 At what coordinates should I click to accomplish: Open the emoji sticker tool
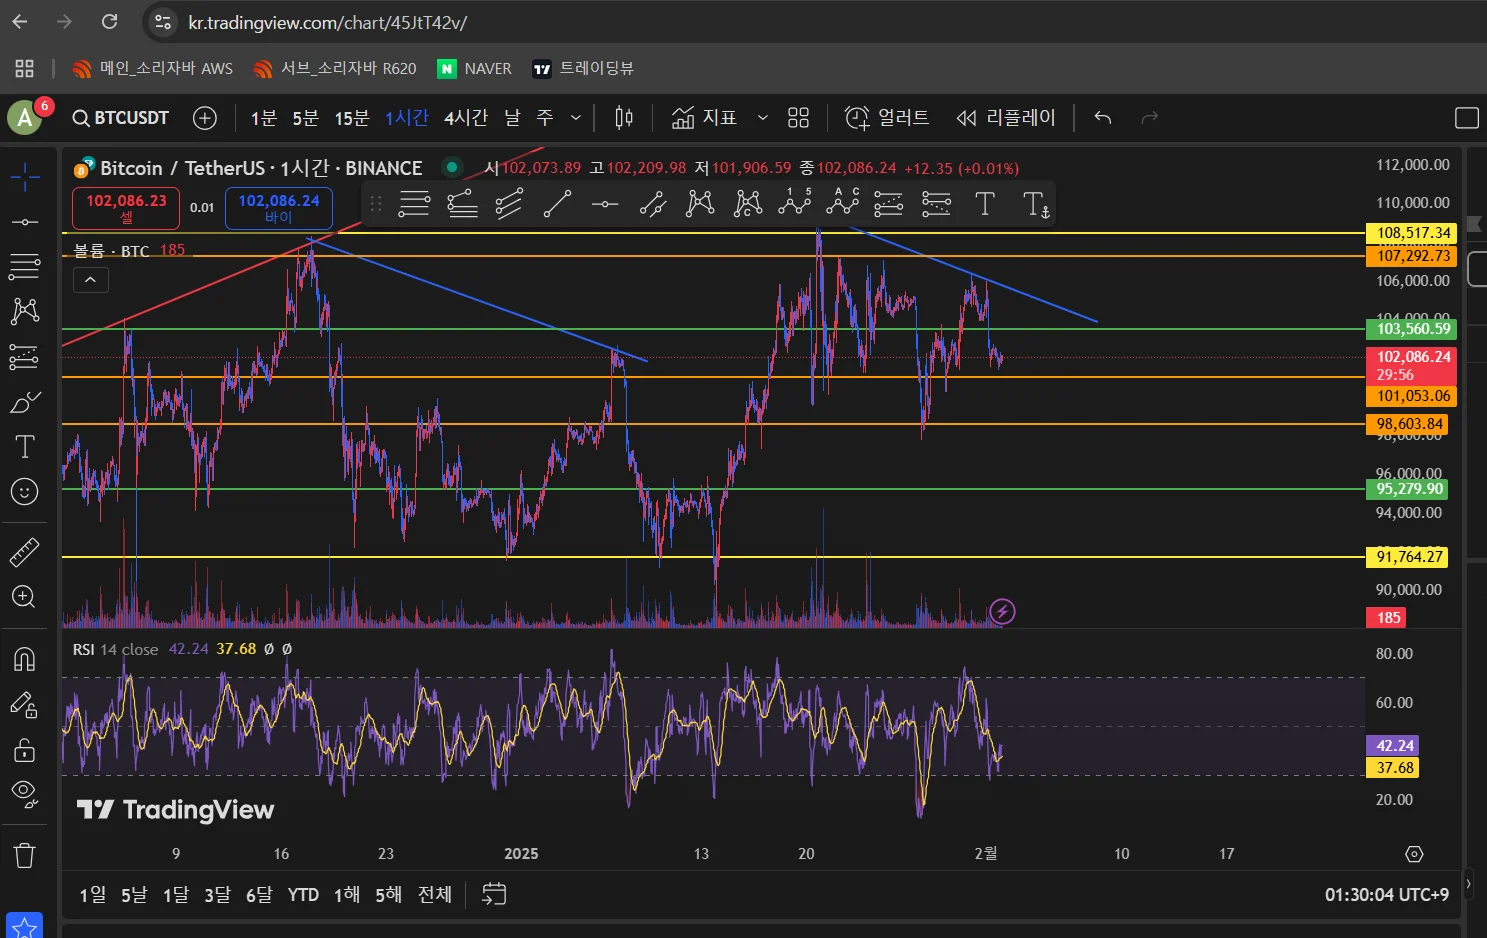tap(24, 491)
